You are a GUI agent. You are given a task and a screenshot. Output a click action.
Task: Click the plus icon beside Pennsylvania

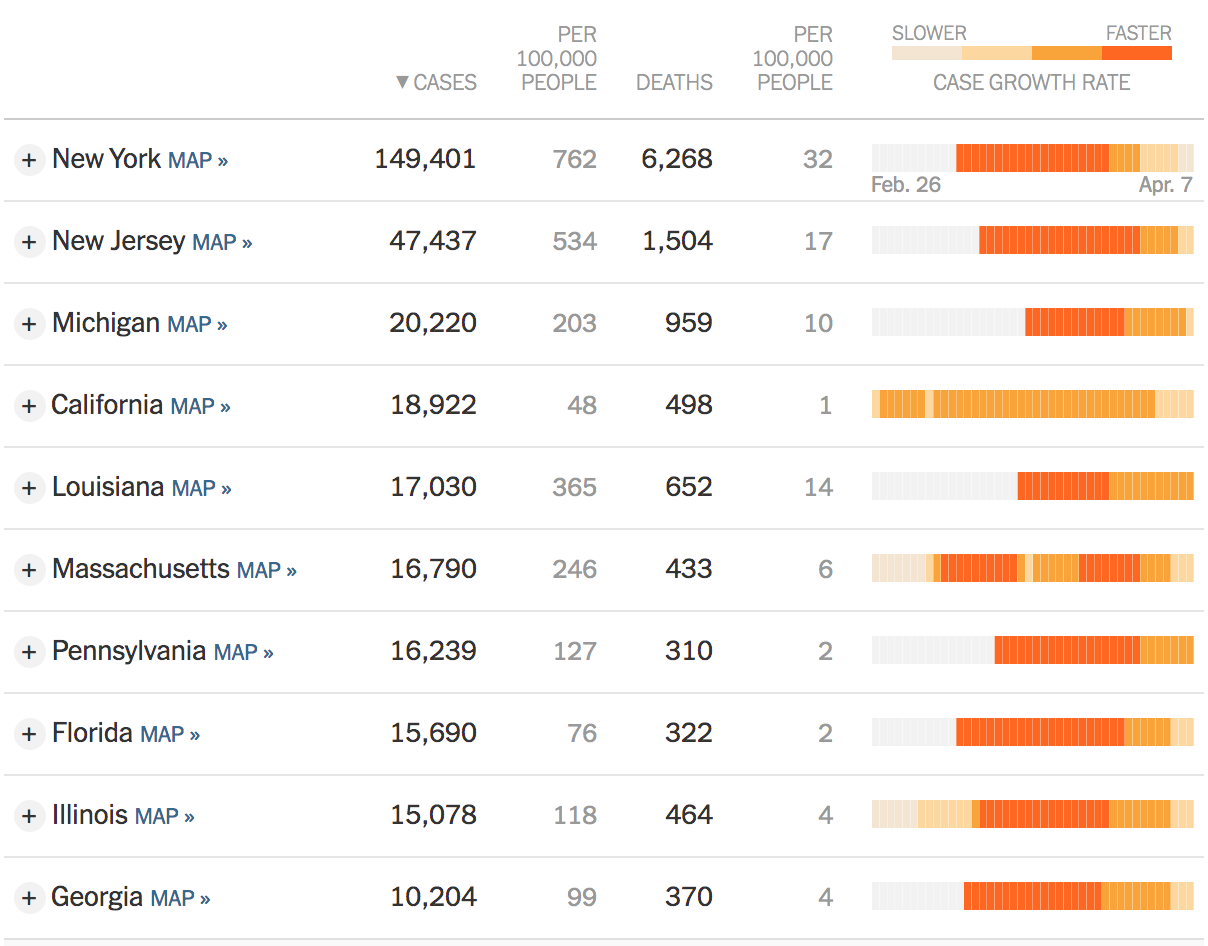[x=29, y=652]
